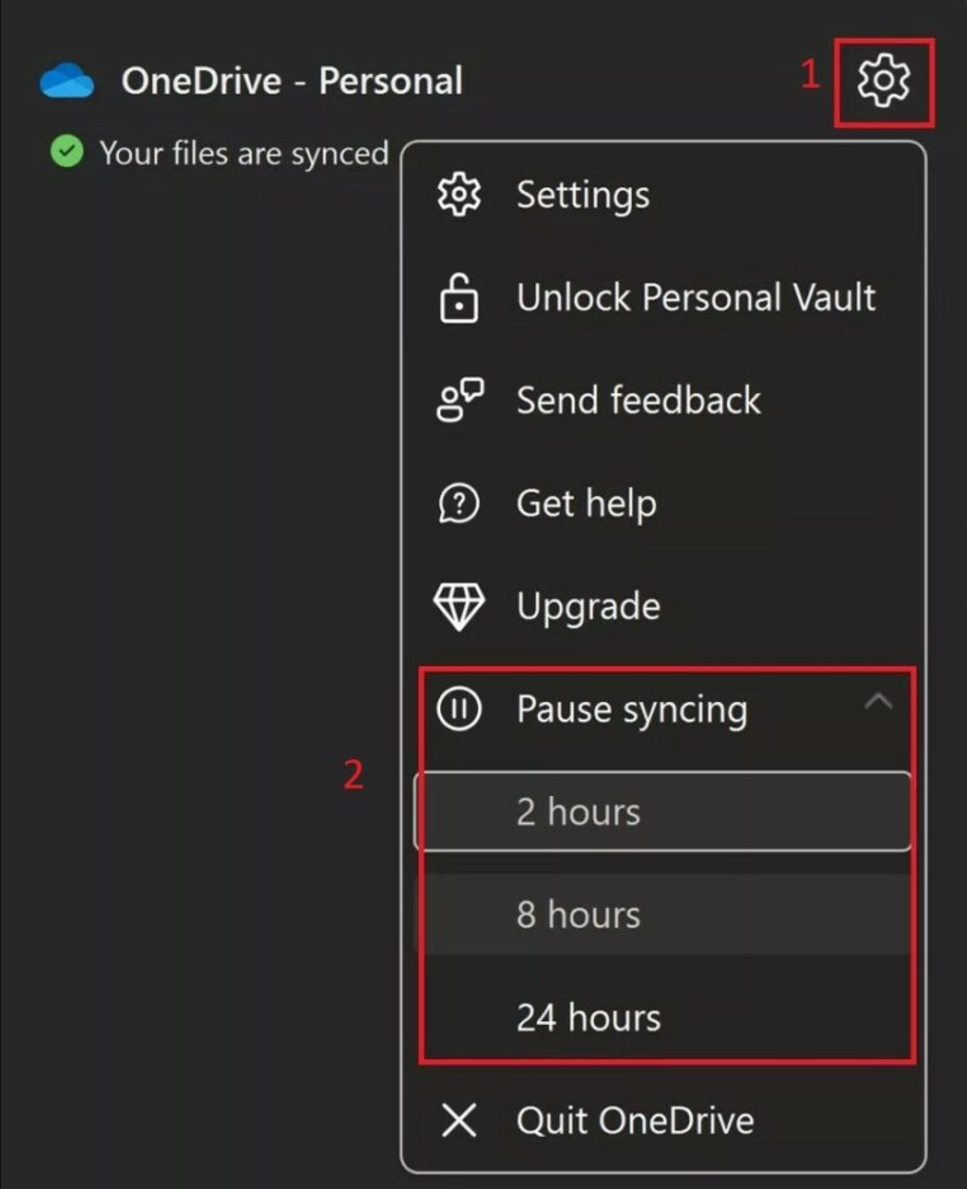Click the Quit OneDrive X icon
The image size is (967, 1189).
(x=459, y=1120)
